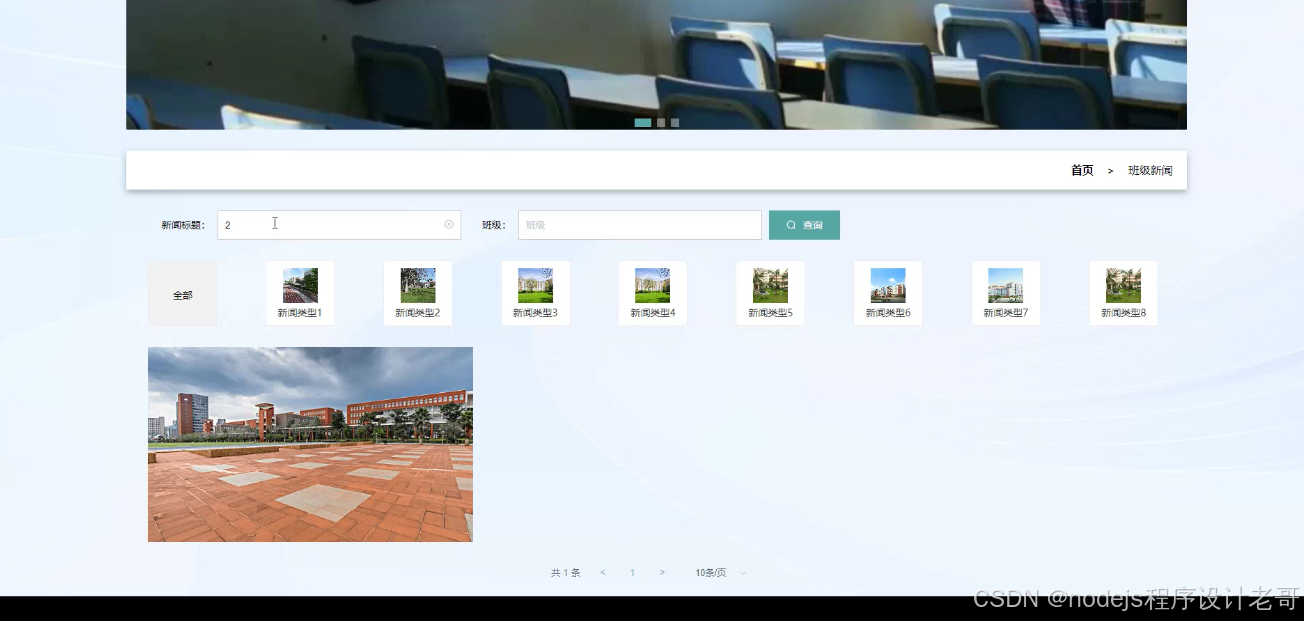
Task: Go to 首页 via breadcrumb
Action: pos(1082,171)
